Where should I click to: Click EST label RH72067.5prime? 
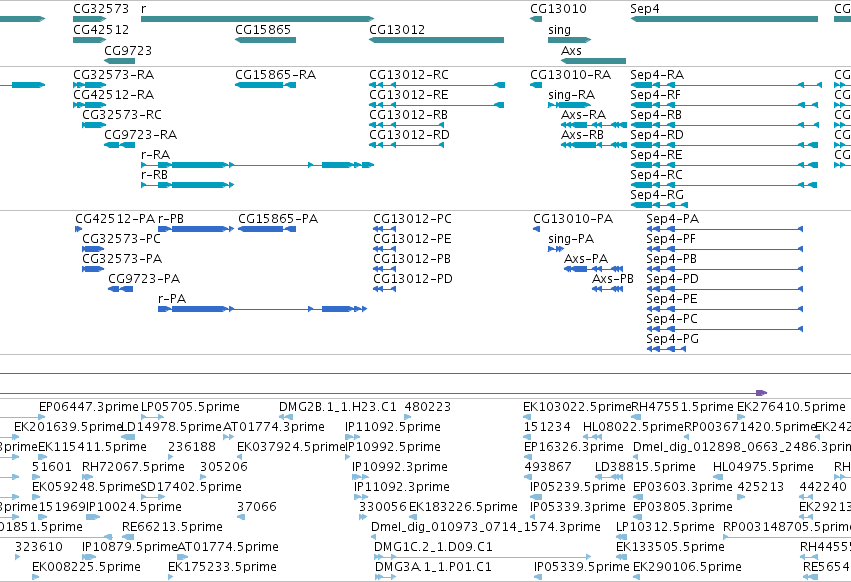click(134, 467)
